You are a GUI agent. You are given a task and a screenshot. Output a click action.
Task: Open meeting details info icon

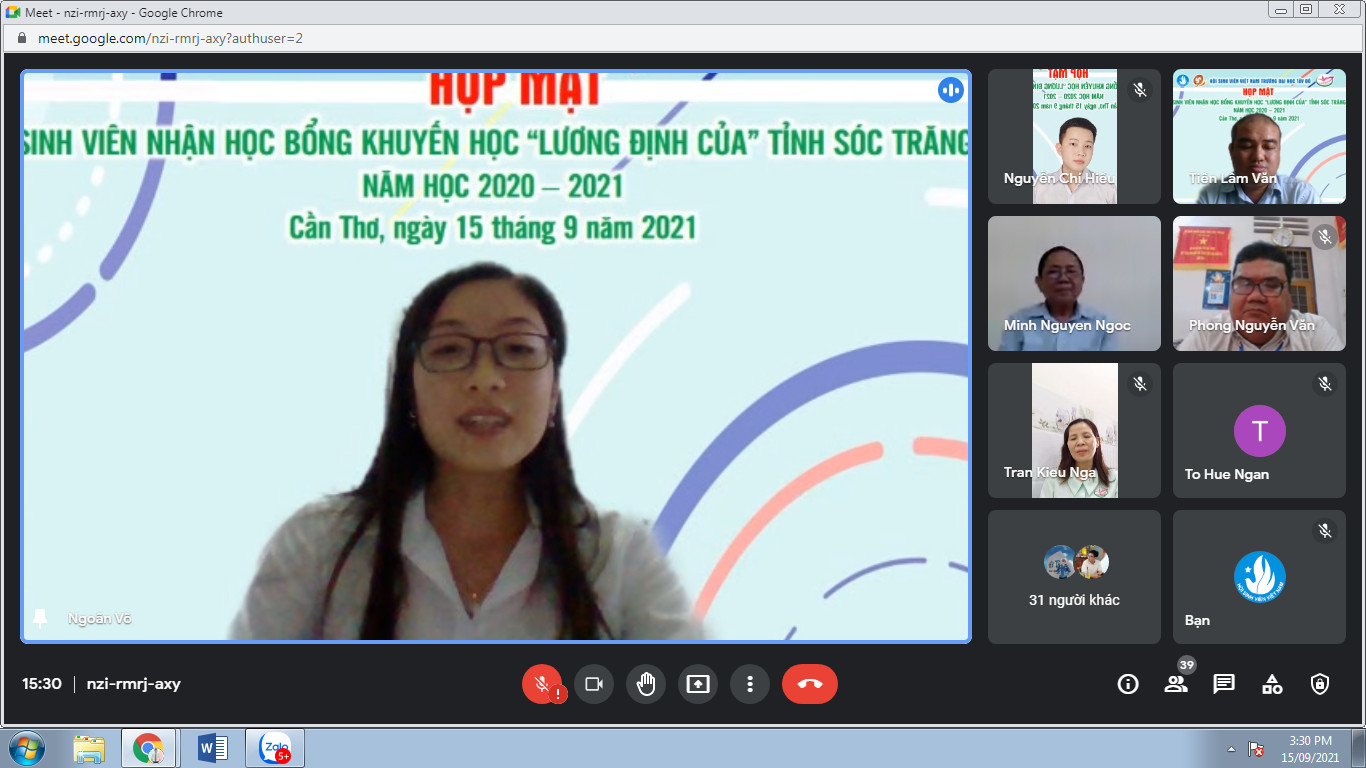coord(1128,684)
